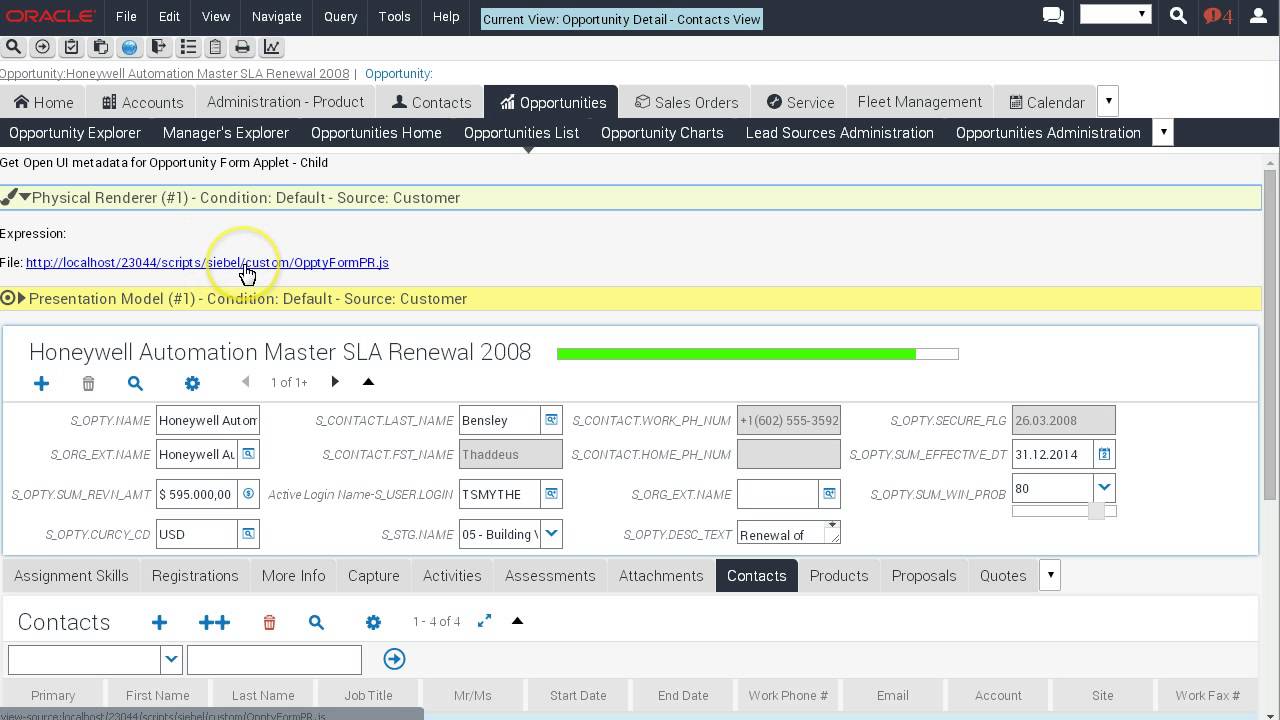This screenshot has width=1280, height=720.
Task: Click the clipboard checkmark toolbar icon
Action: pos(71,47)
